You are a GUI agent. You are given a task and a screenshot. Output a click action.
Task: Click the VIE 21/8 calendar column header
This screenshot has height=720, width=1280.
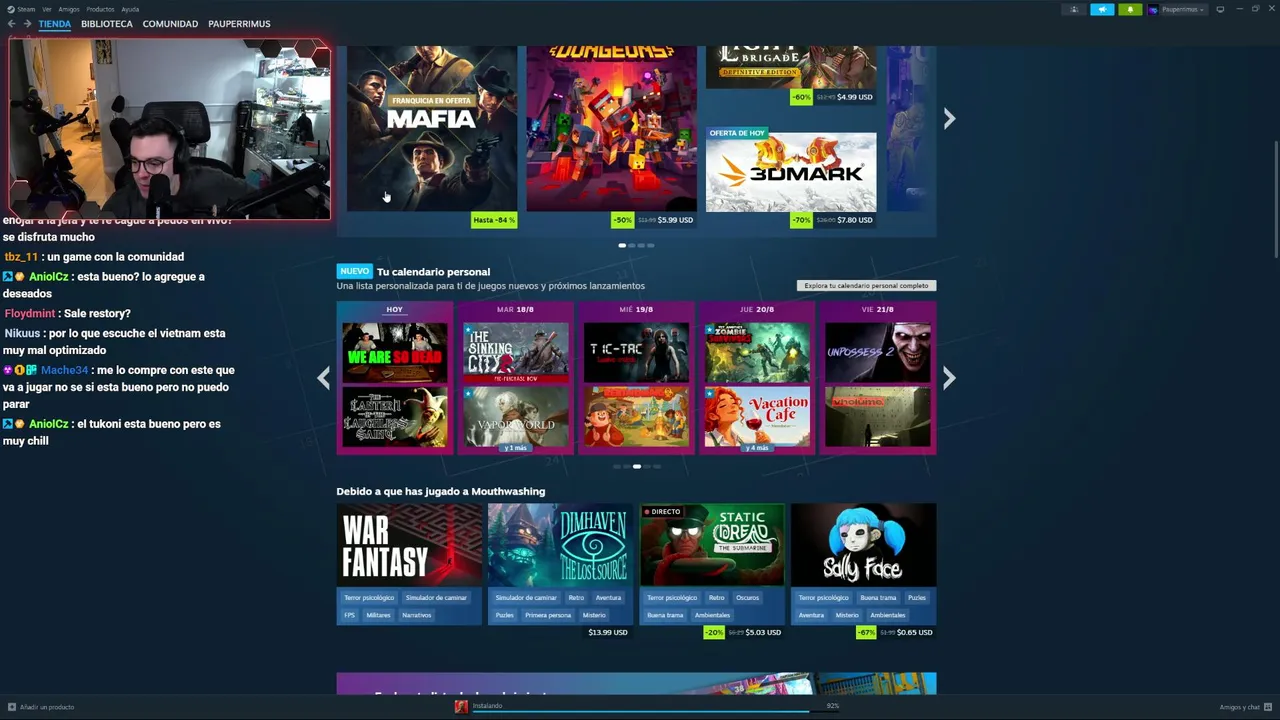(x=878, y=310)
